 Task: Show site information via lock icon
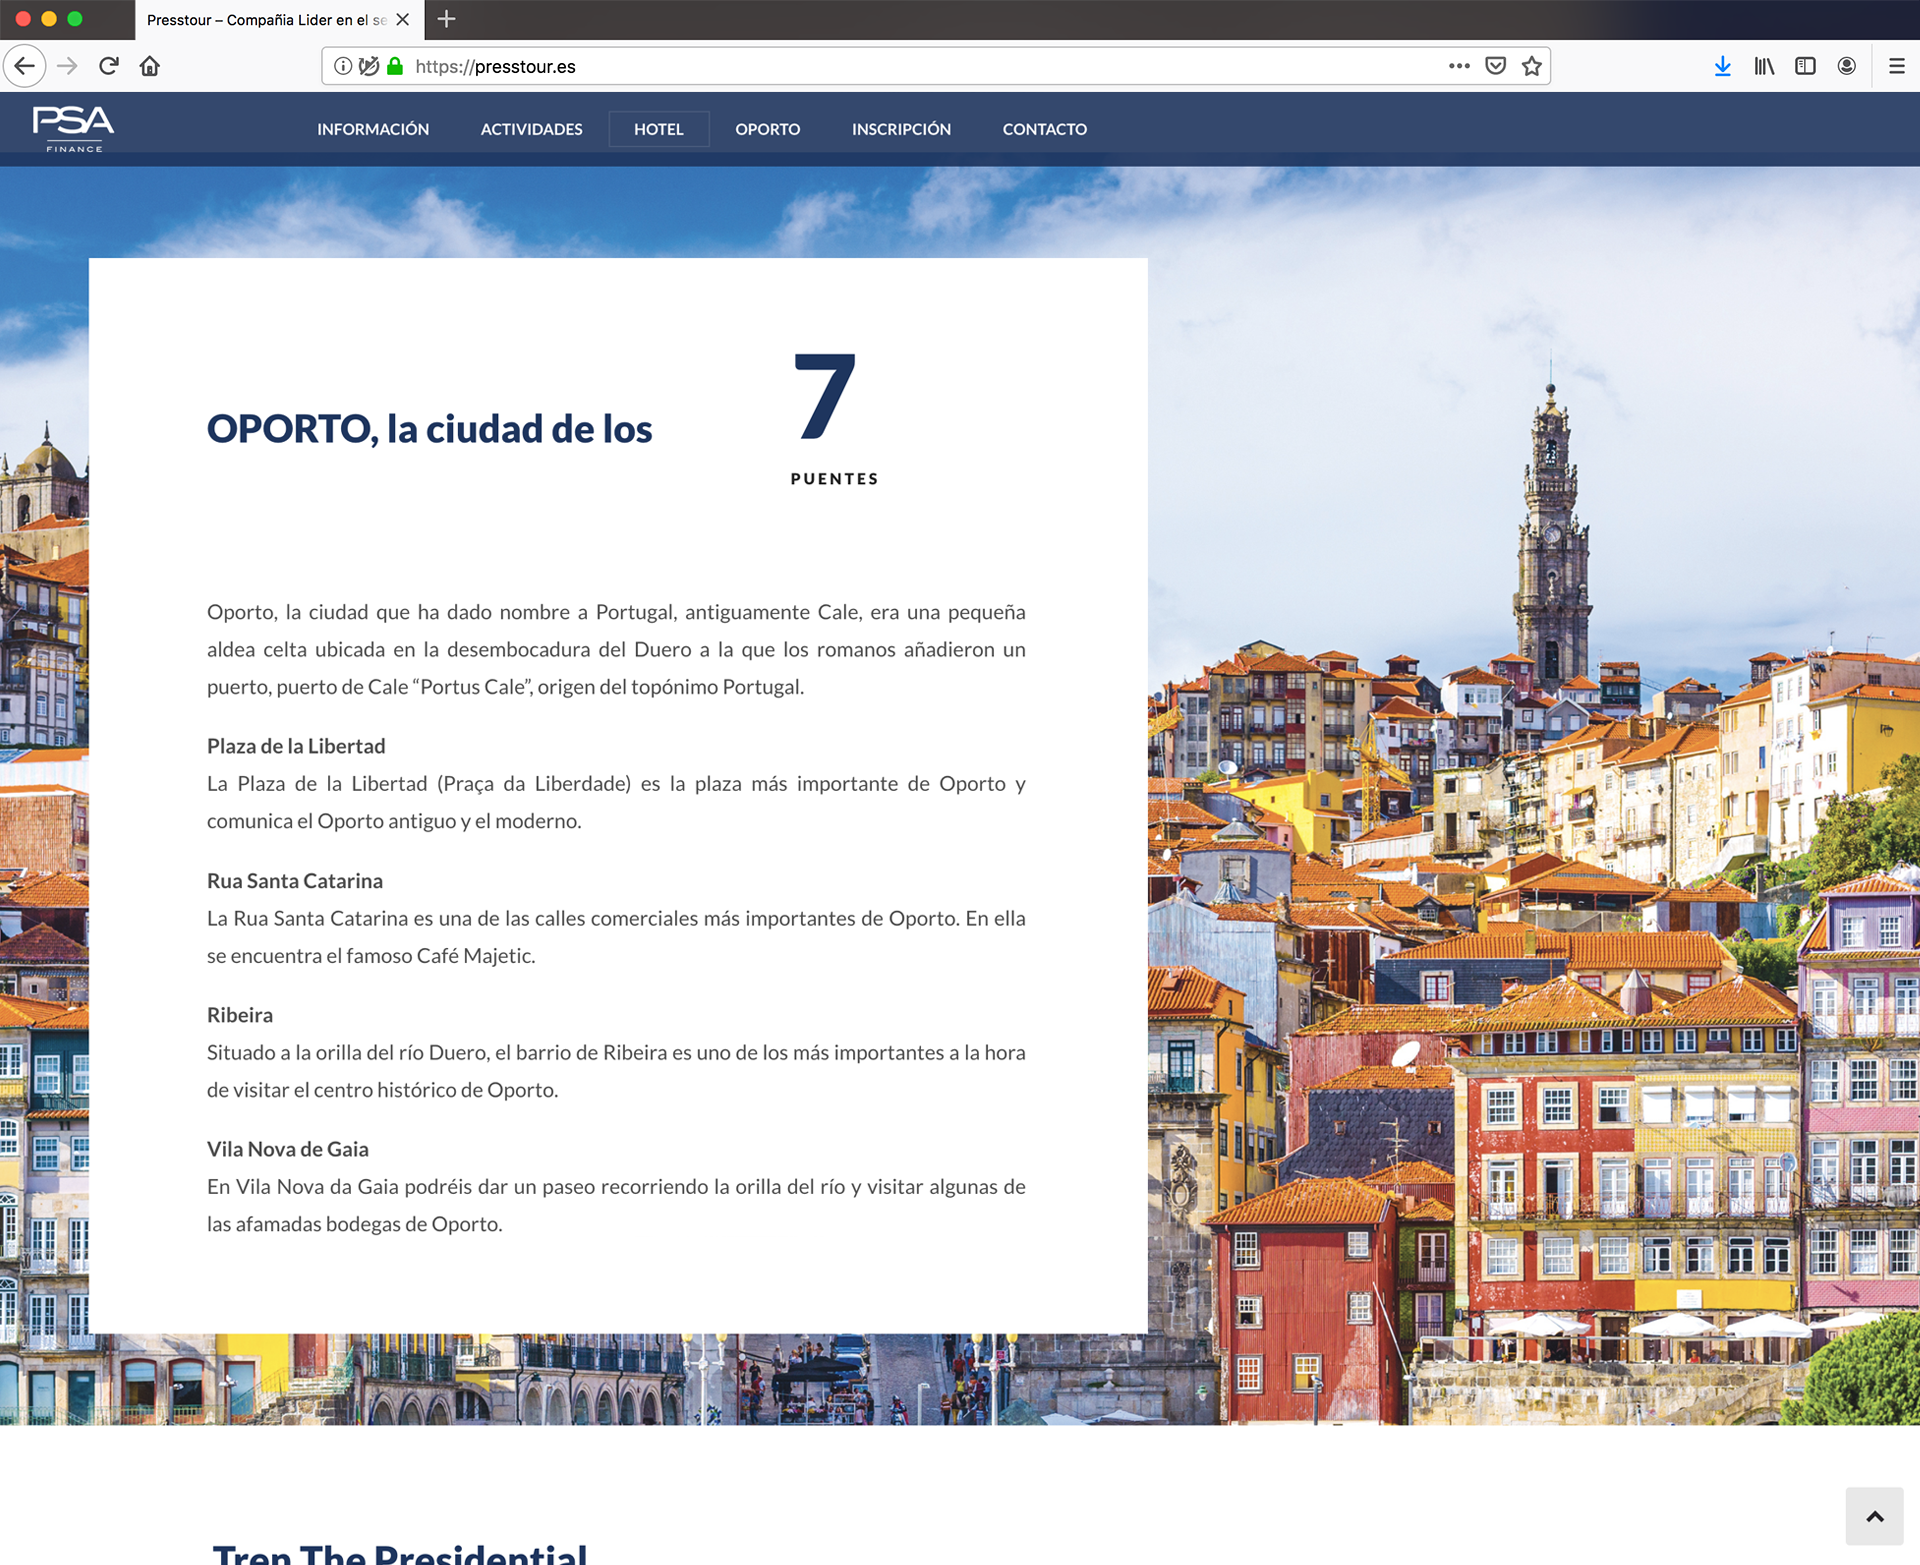(395, 66)
